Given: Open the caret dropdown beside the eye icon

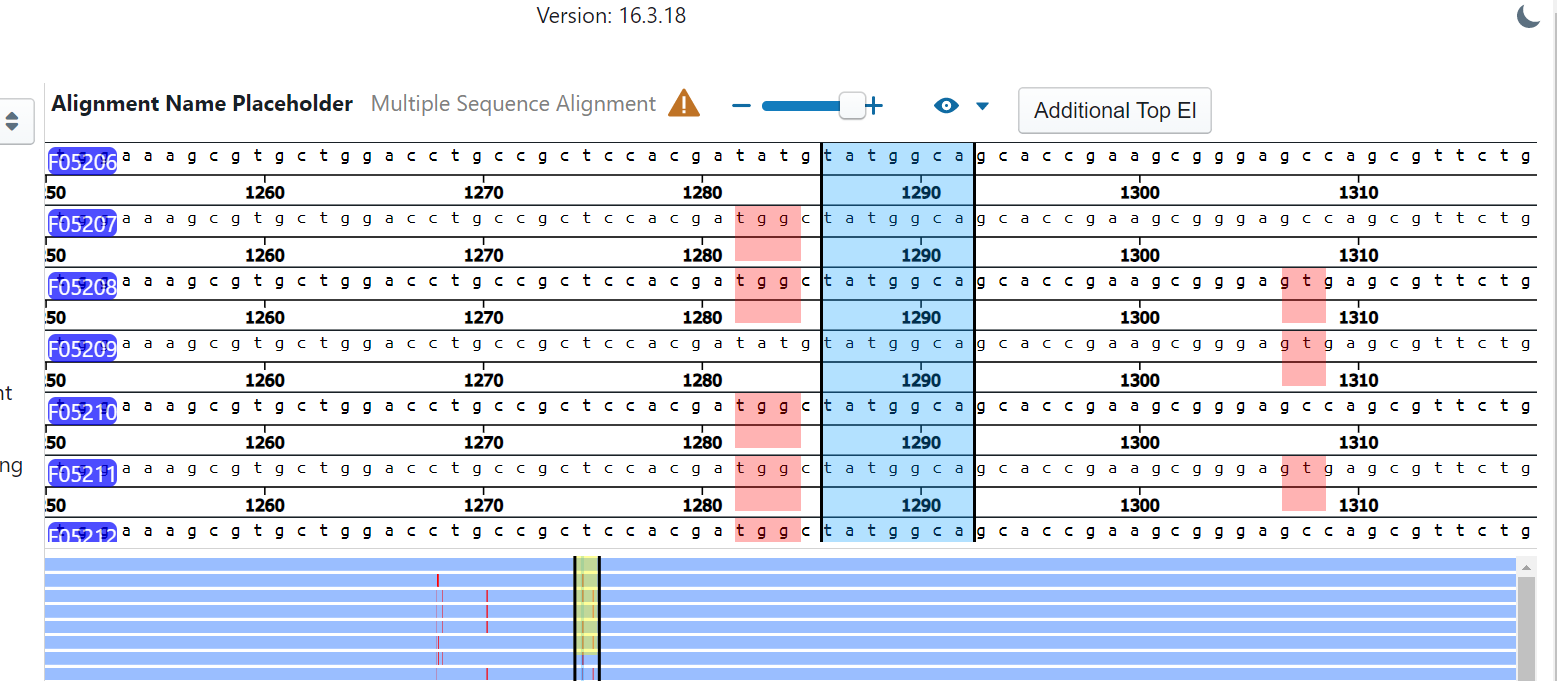Looking at the screenshot, I should (982, 106).
